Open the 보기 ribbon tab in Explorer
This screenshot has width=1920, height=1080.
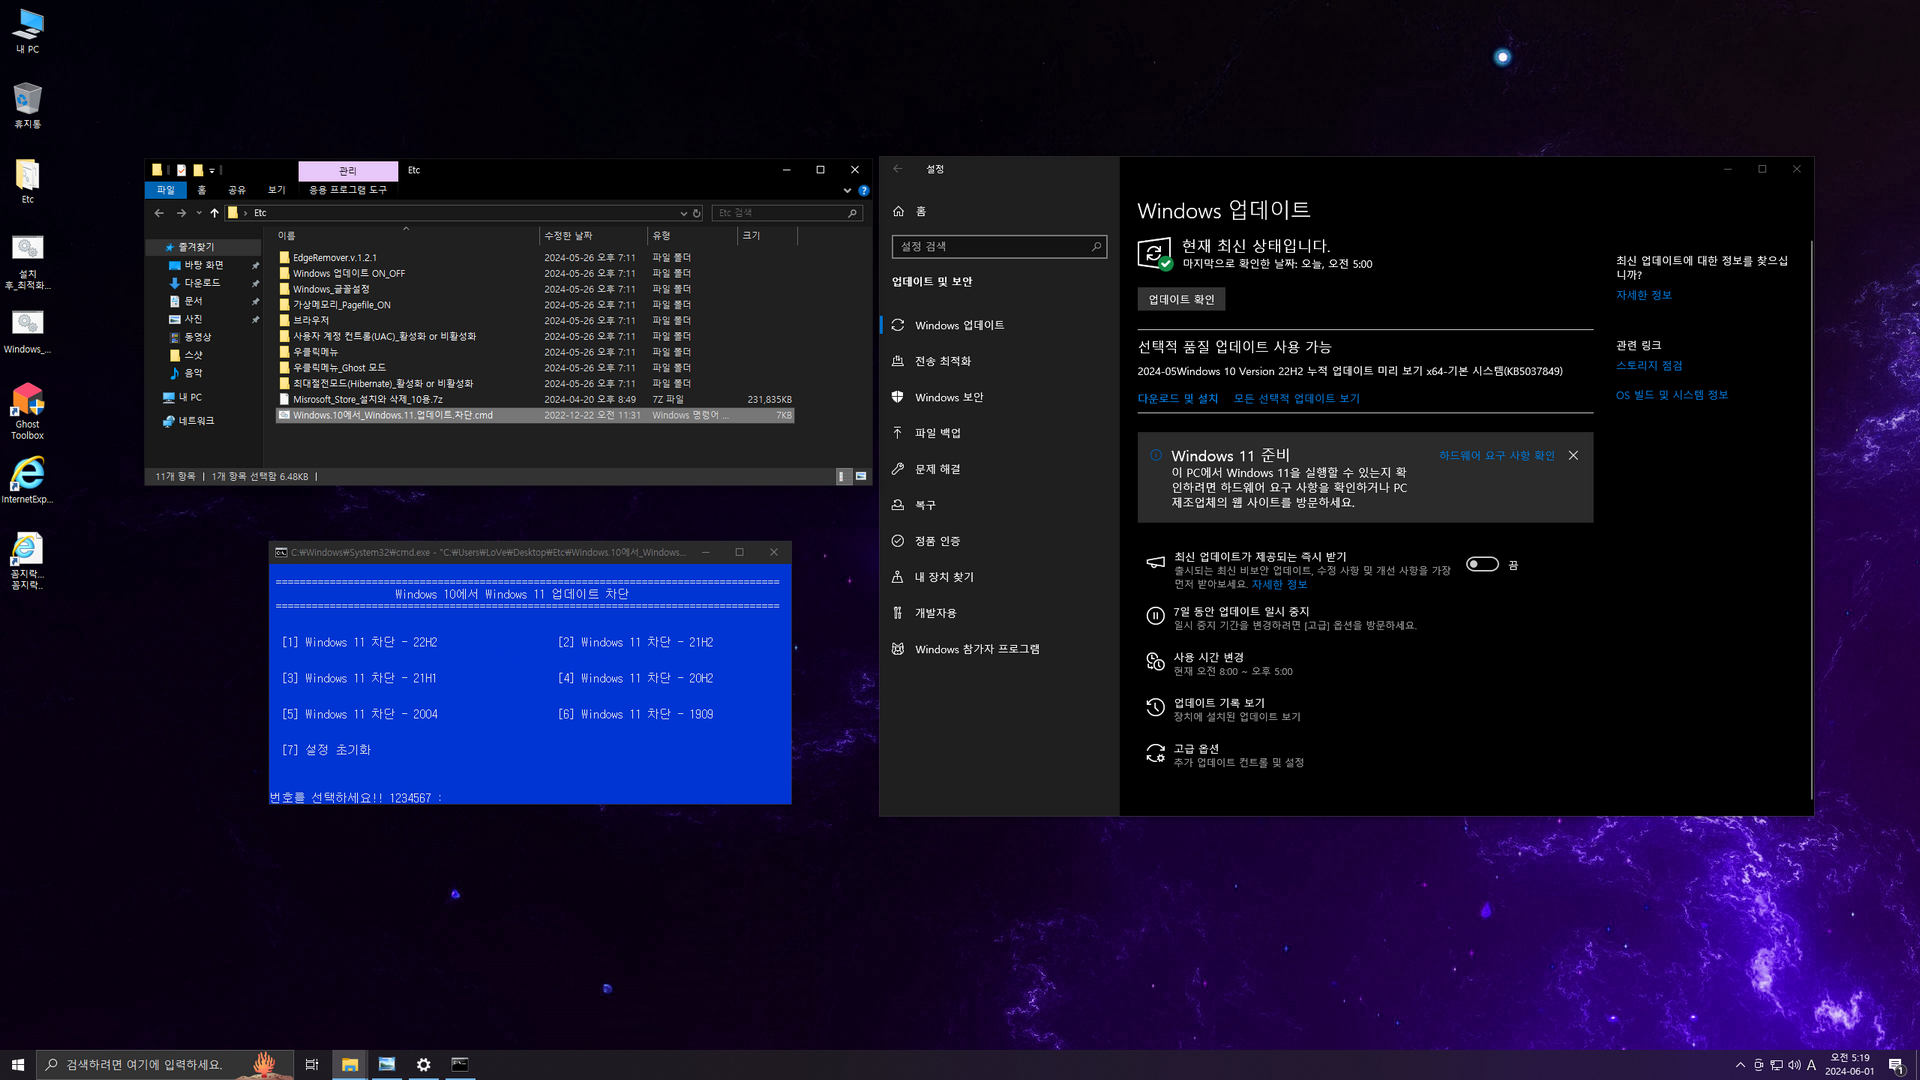pyautogui.click(x=276, y=190)
